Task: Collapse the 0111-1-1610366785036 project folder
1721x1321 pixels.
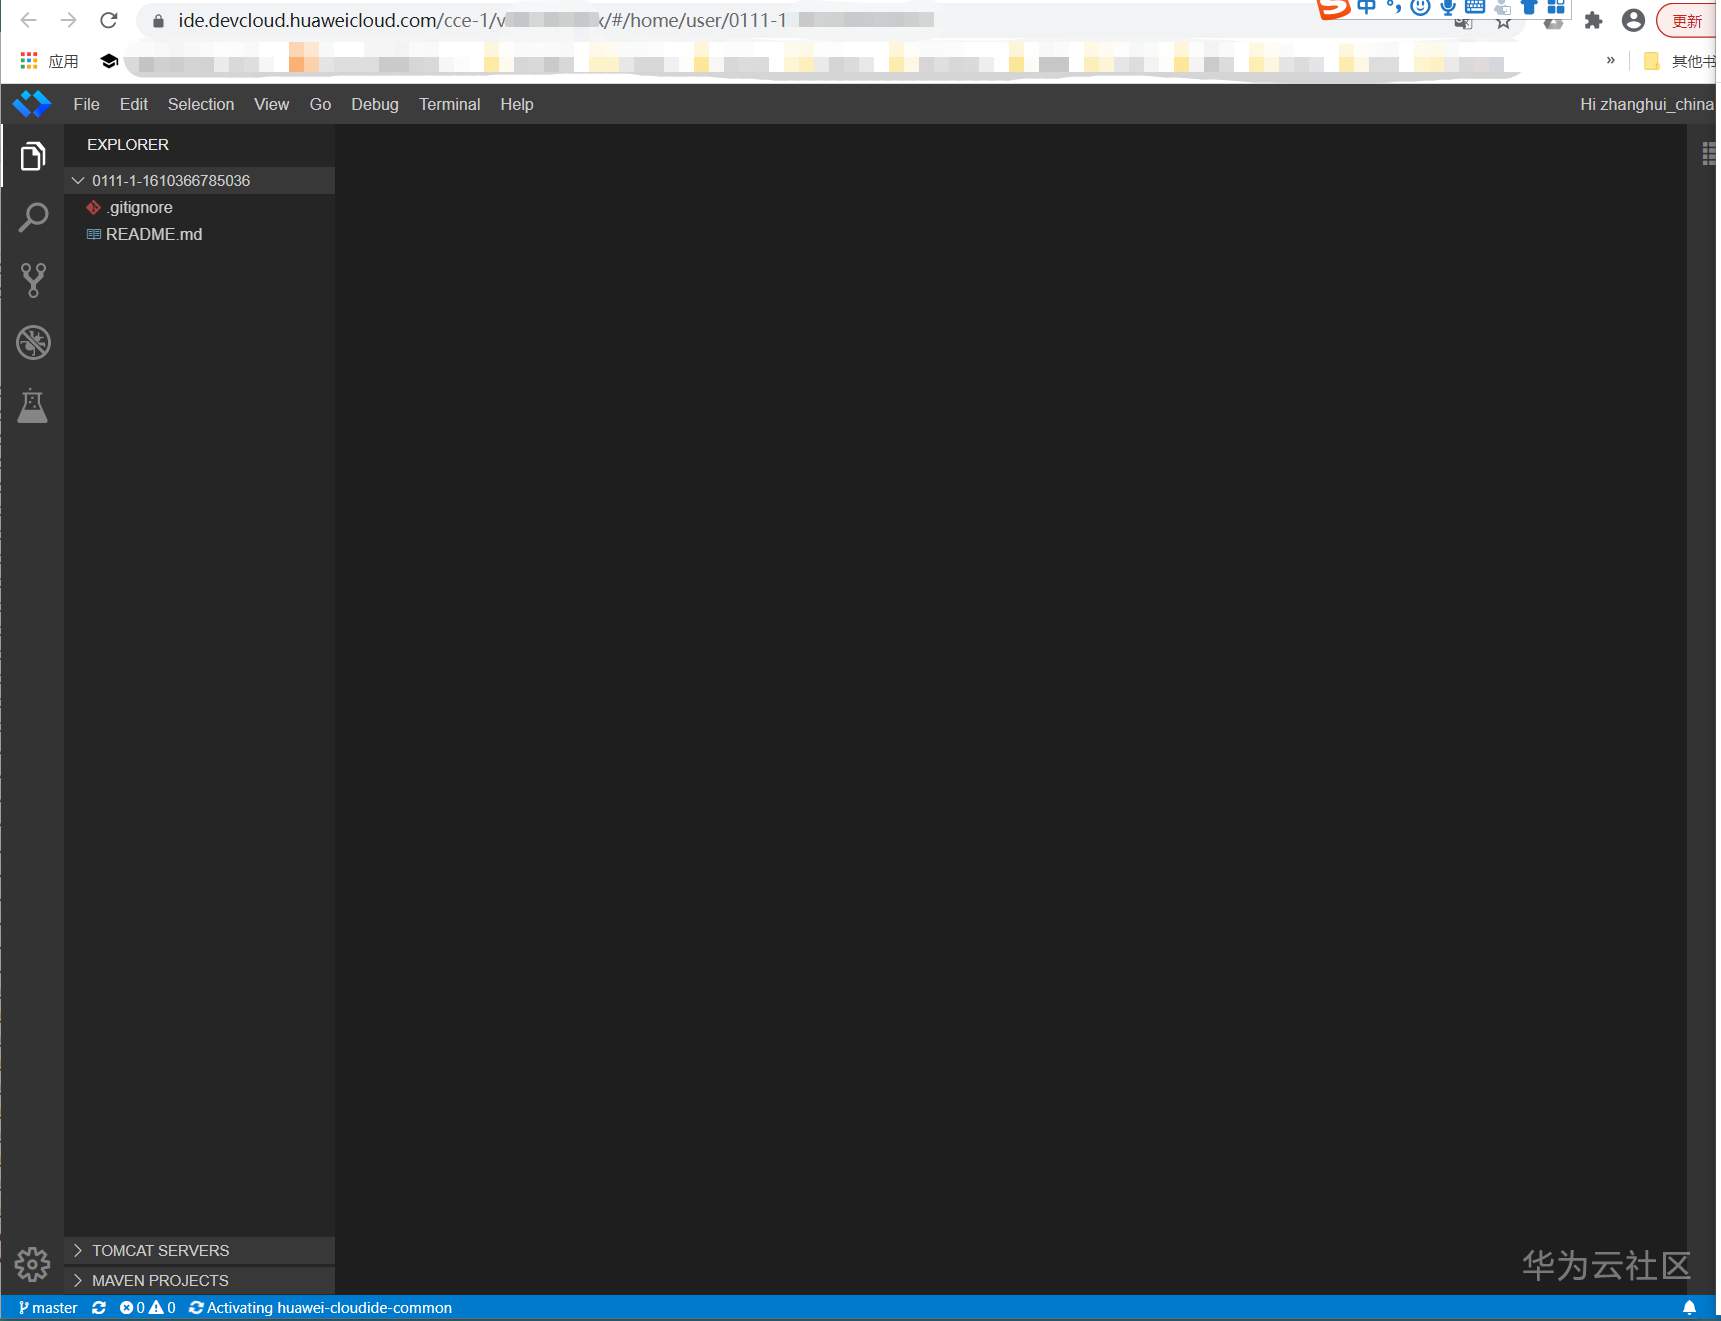Action: point(200,180)
